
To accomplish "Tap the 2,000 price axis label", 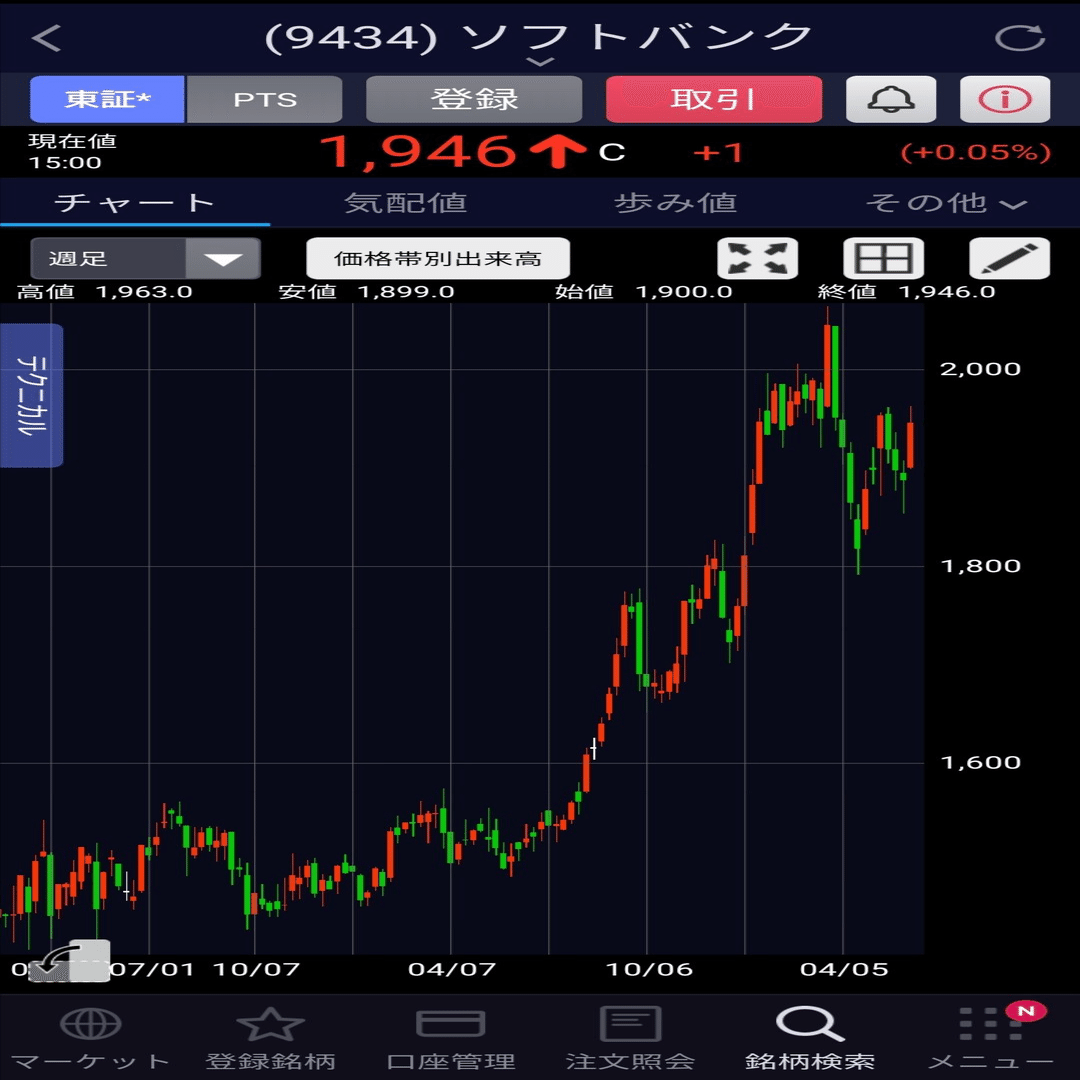I will [980, 368].
